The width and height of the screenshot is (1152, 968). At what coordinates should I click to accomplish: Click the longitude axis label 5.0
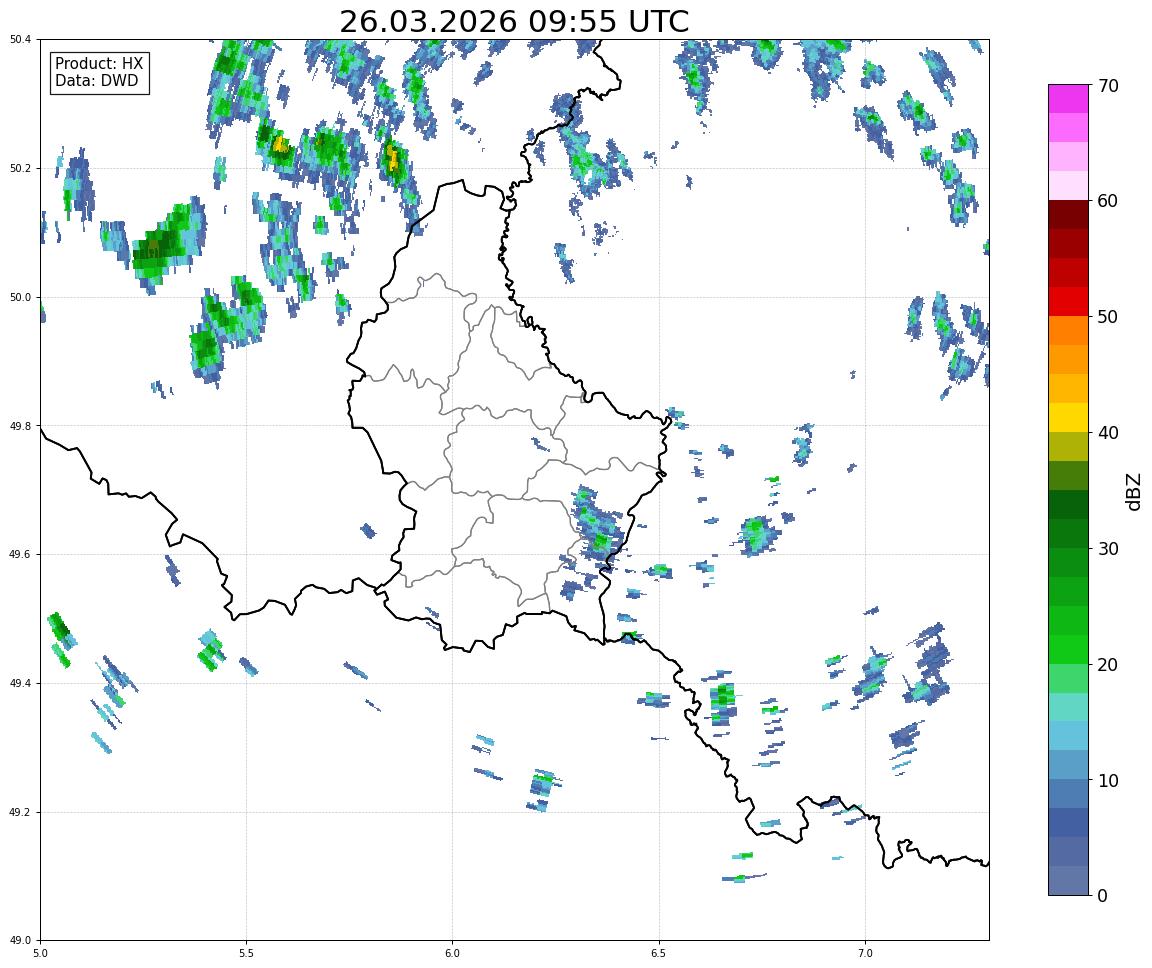(40, 953)
